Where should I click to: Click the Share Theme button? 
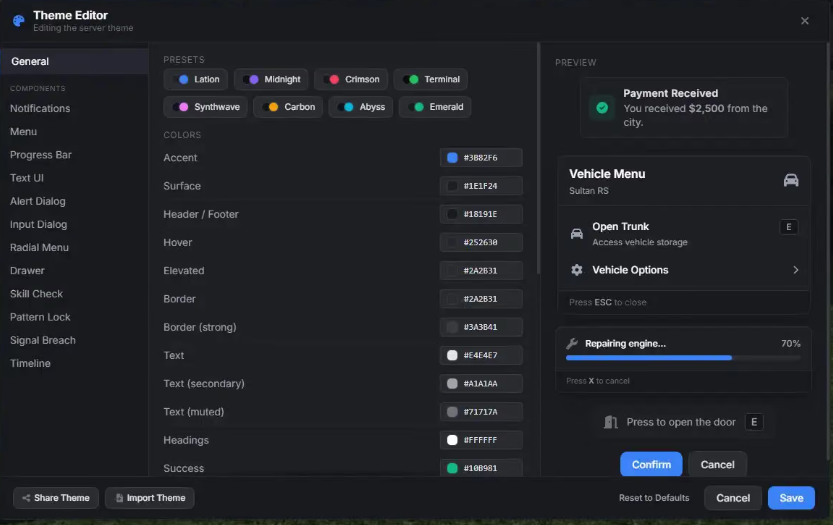click(56, 498)
